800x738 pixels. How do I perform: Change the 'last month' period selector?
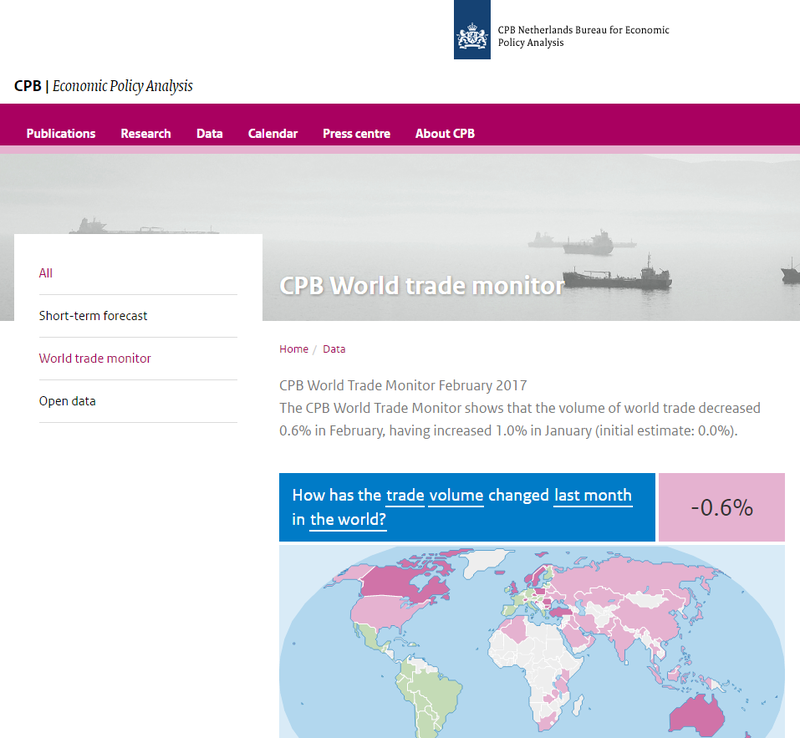pos(592,495)
